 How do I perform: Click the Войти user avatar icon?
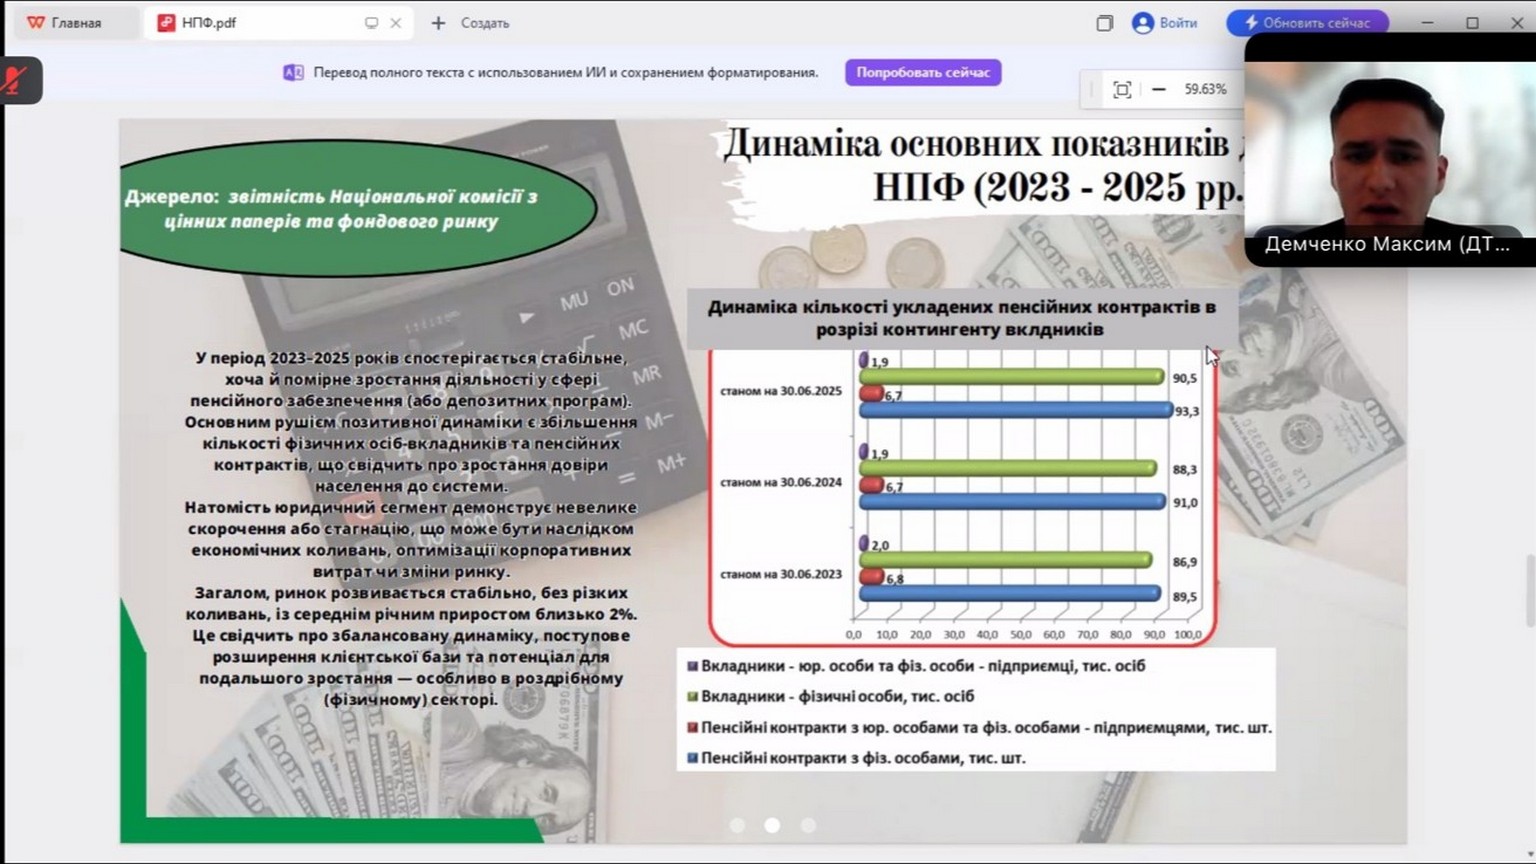[1143, 23]
